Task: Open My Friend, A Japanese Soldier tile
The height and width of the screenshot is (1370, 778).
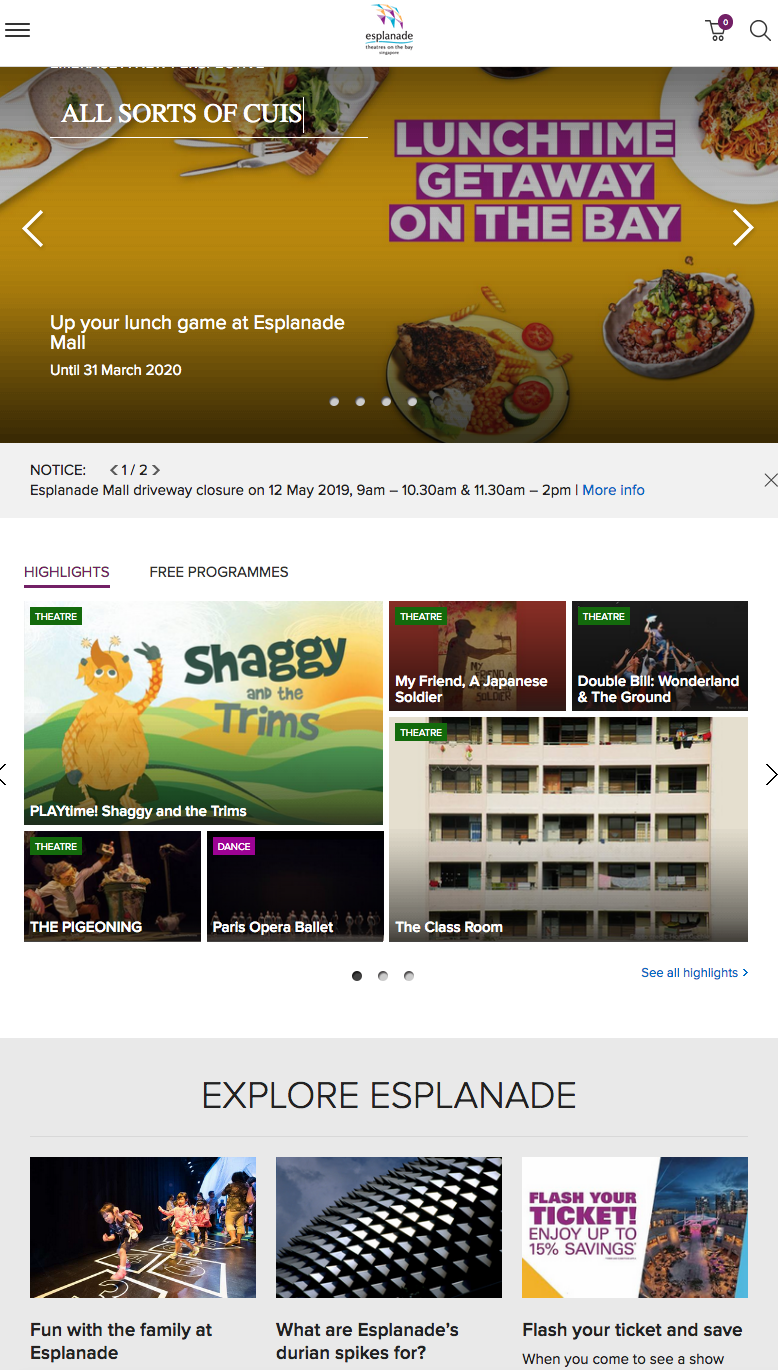Action: pos(477,656)
